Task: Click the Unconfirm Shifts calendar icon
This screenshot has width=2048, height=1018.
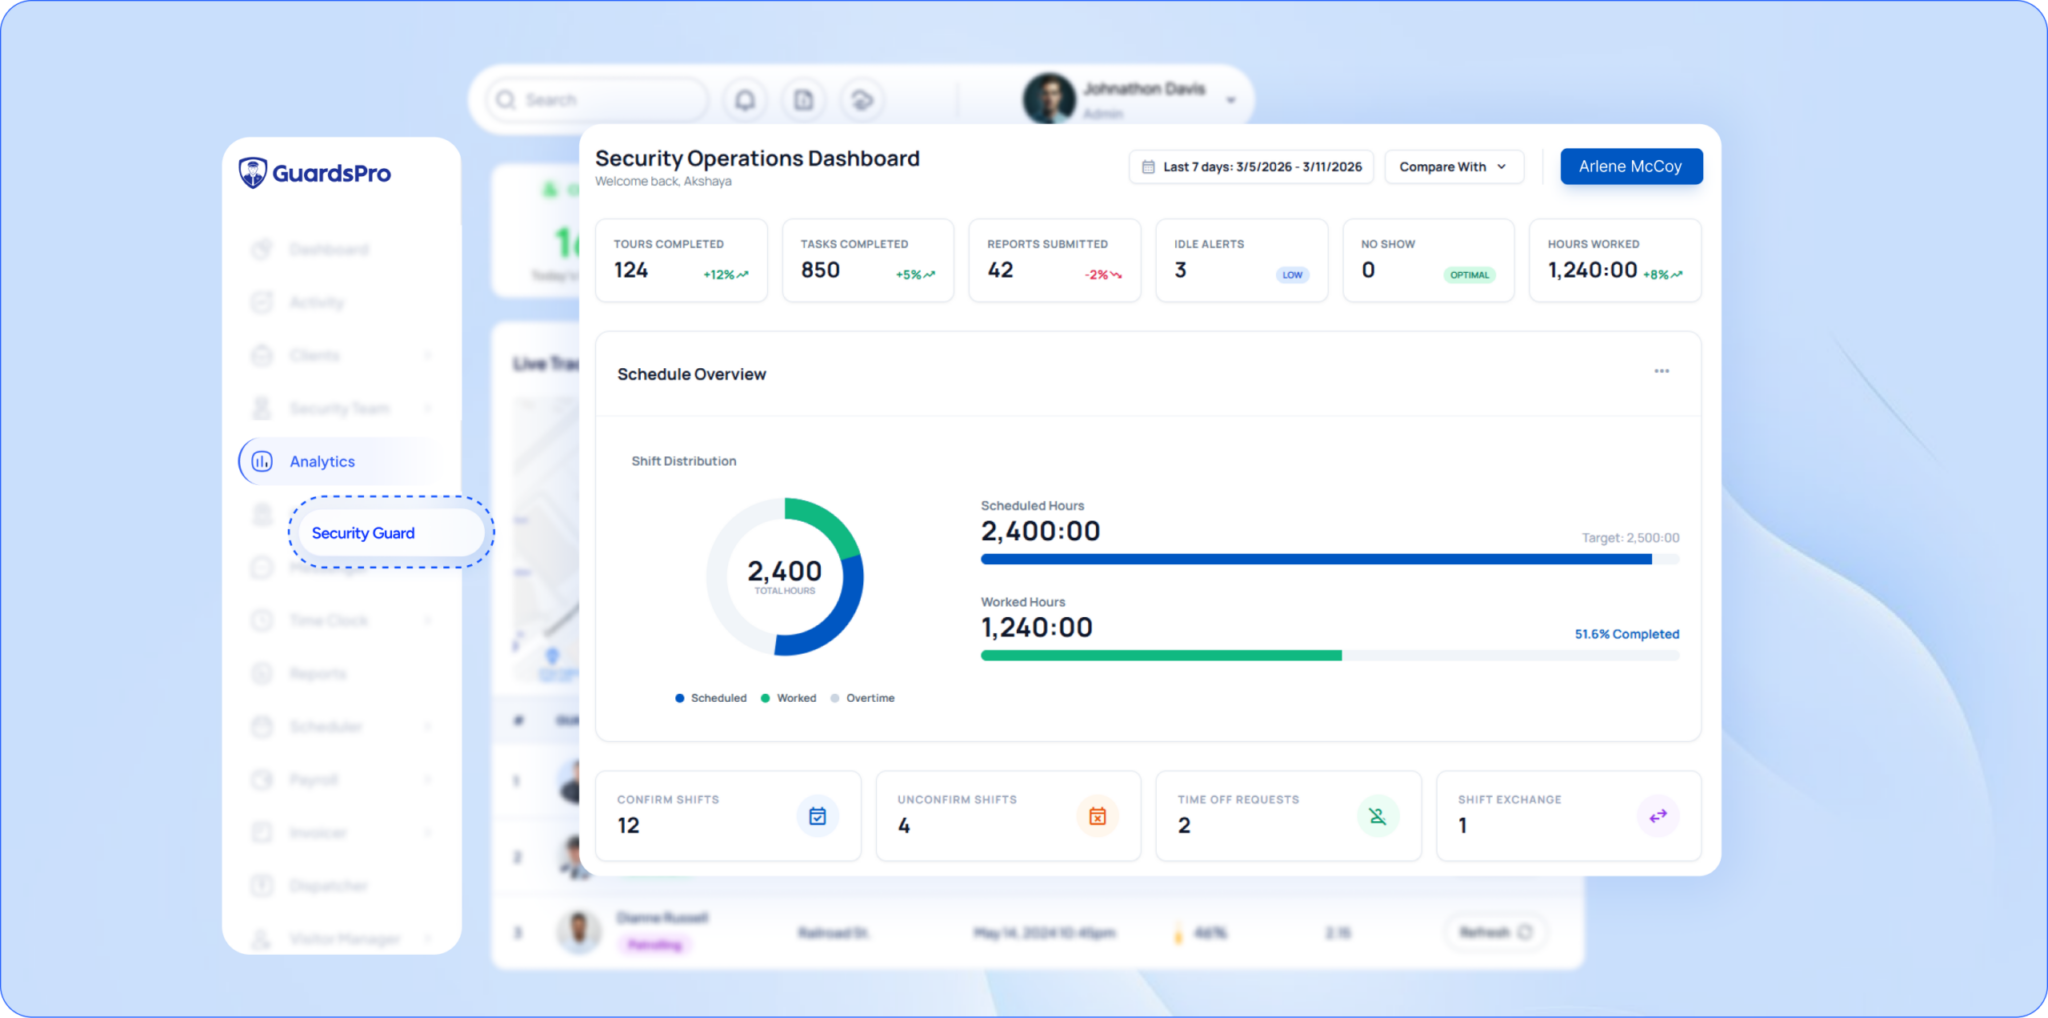Action: [x=1097, y=816]
